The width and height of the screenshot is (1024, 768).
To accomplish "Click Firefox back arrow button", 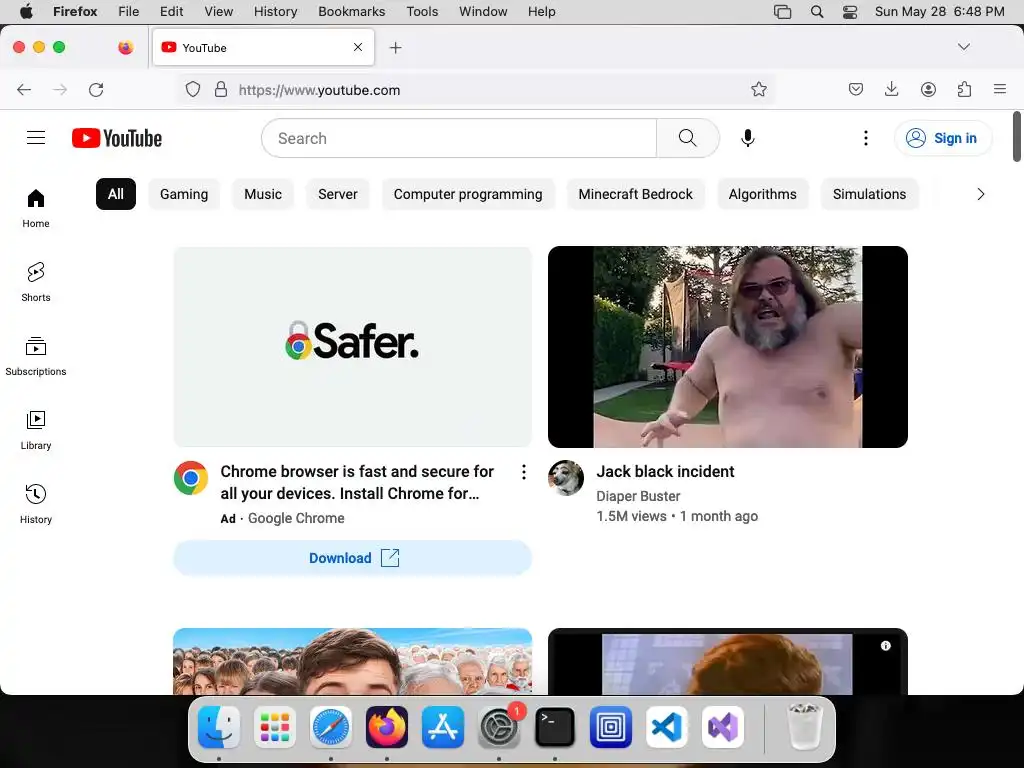I will [x=24, y=89].
